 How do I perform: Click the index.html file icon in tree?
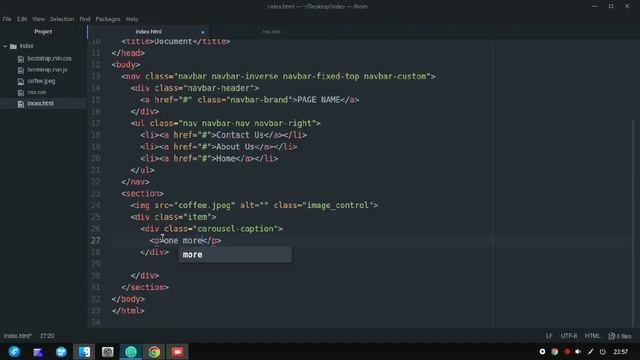coord(21,104)
